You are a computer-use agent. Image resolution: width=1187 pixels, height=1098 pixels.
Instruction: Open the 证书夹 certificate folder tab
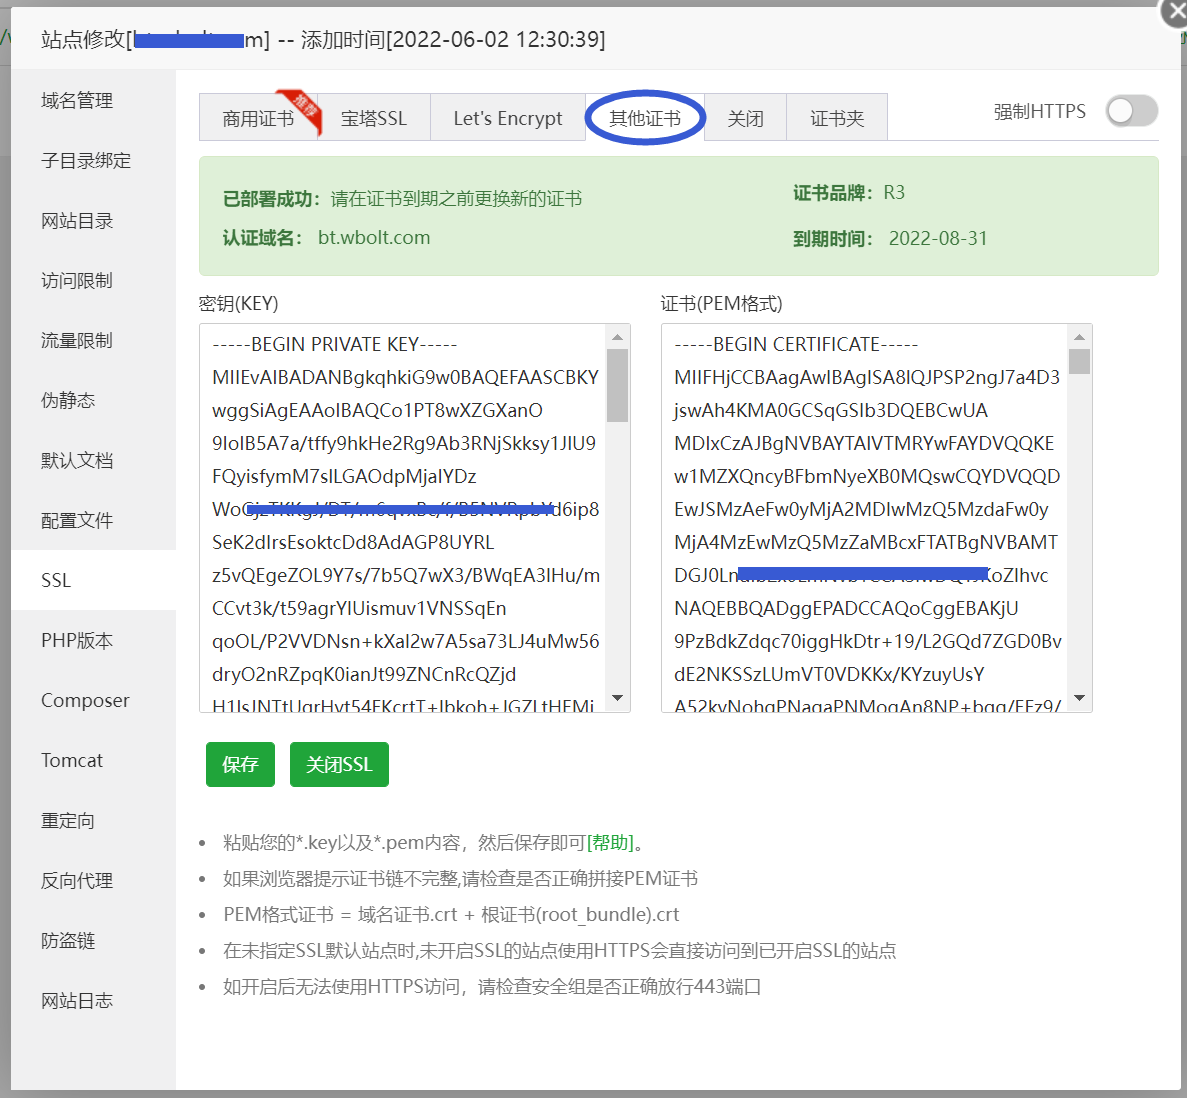(836, 117)
